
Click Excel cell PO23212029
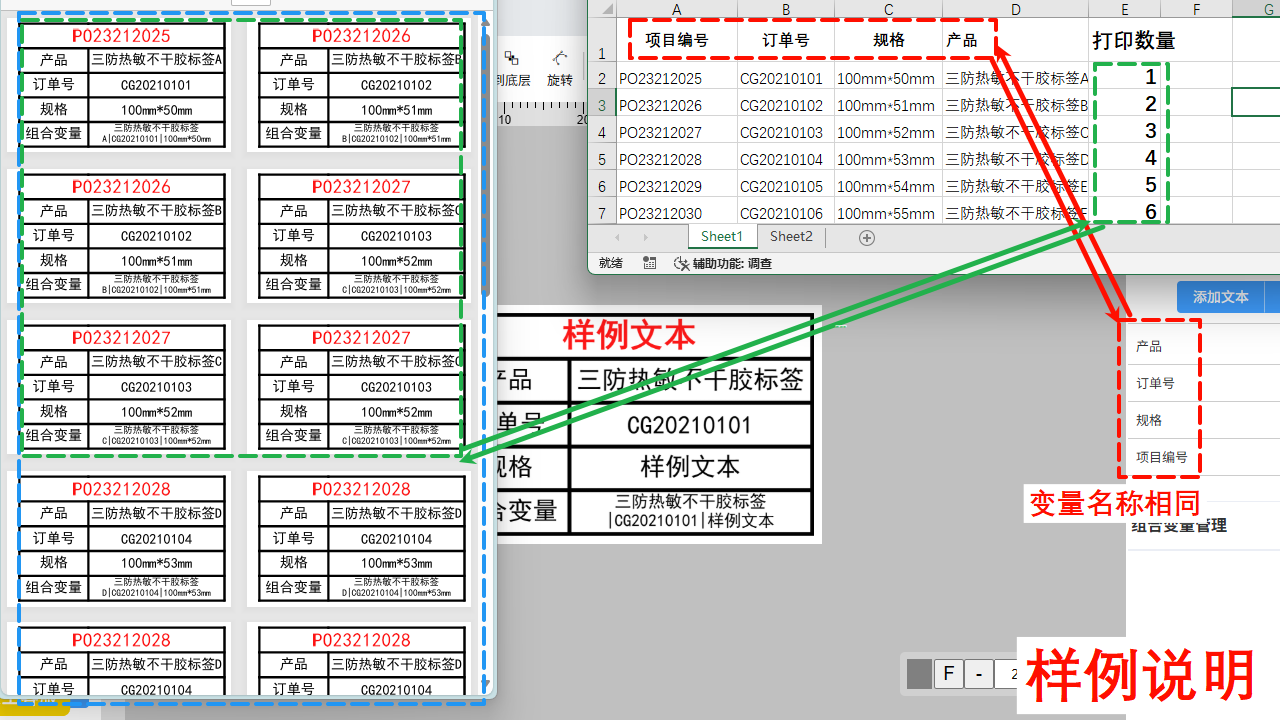[677, 186]
